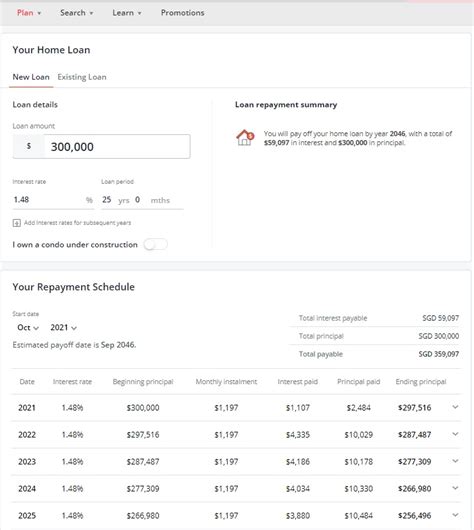Image resolution: width=474 pixels, height=530 pixels.
Task: Switch to the Existing Loan tab
Action: pos(82,77)
